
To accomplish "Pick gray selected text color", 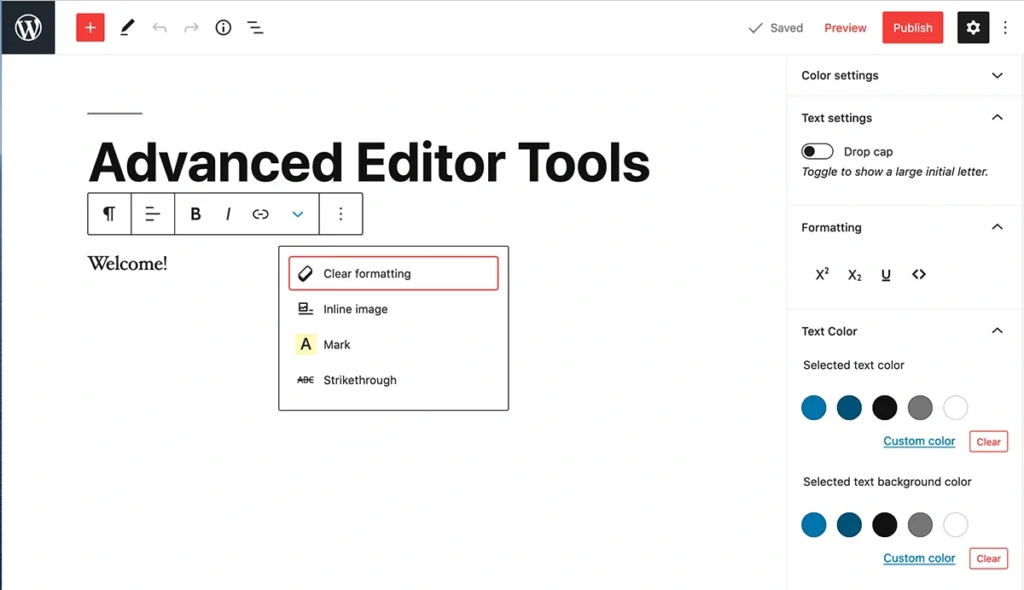I will coord(920,408).
